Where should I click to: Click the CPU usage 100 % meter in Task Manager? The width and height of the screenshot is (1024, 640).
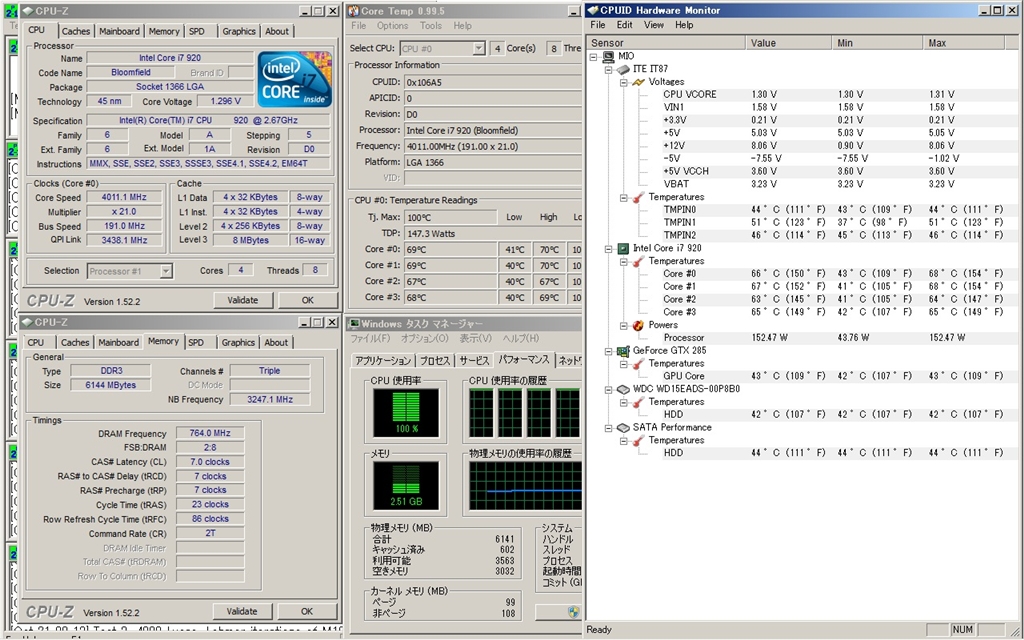pos(406,413)
